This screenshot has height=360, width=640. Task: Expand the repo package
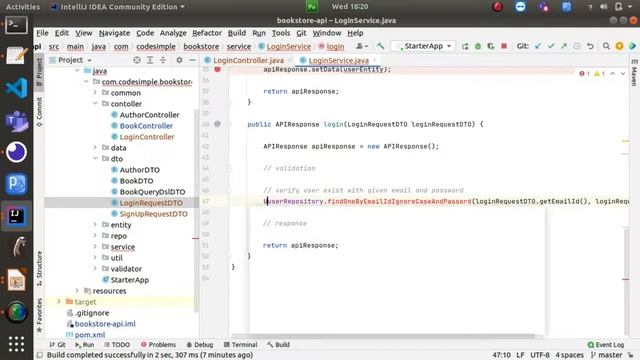coord(95,236)
